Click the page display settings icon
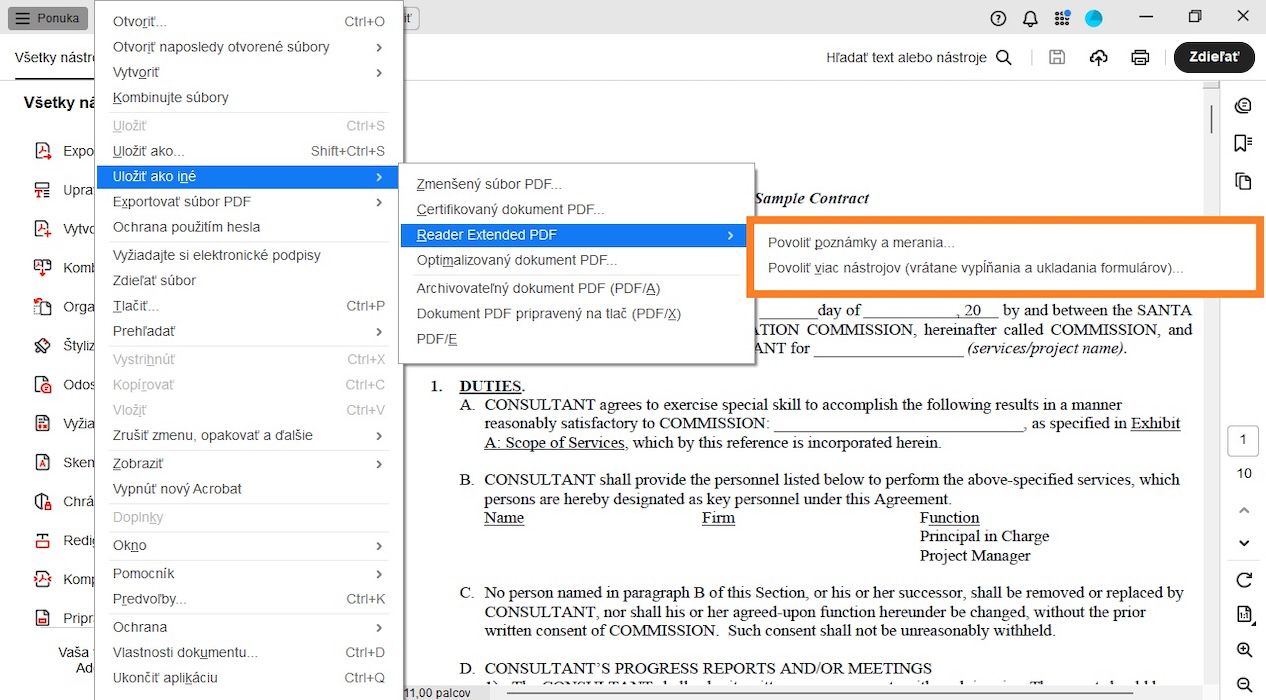The image size is (1266, 700). click(1244, 614)
